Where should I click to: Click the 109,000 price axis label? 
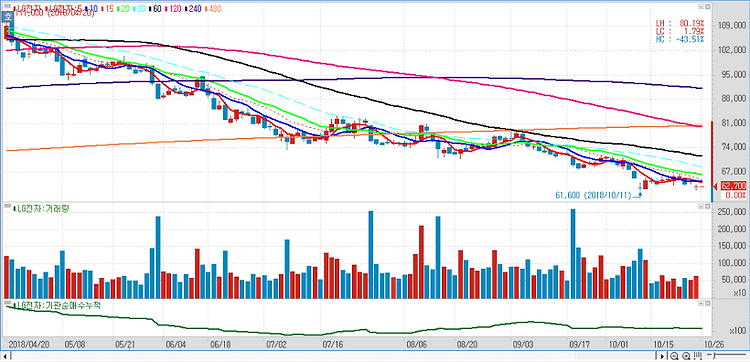point(732,25)
